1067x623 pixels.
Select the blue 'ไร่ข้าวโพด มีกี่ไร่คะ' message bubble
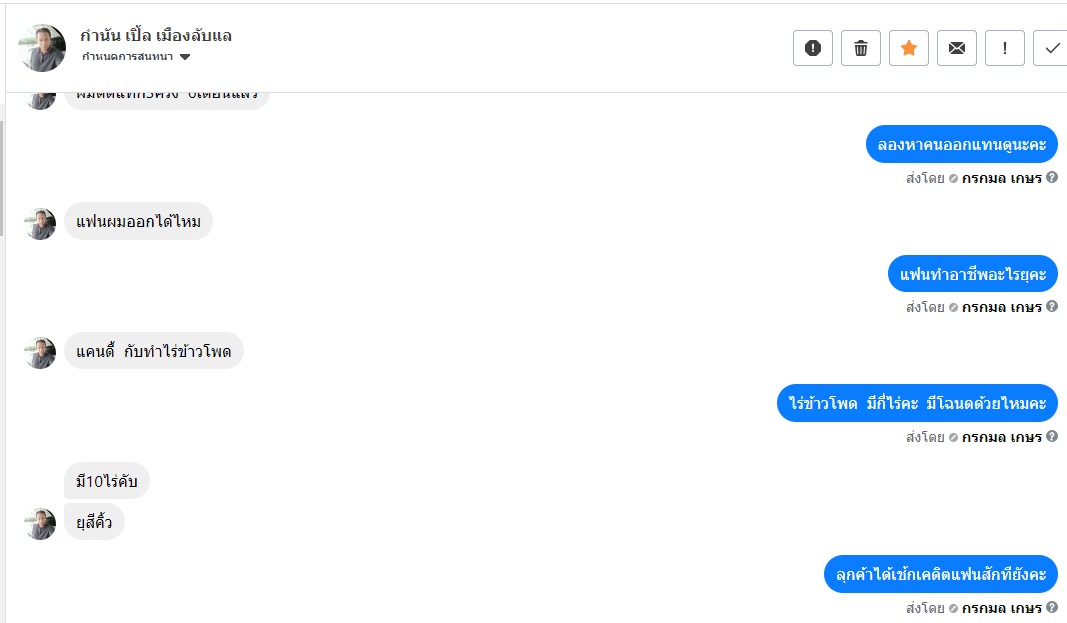point(917,403)
